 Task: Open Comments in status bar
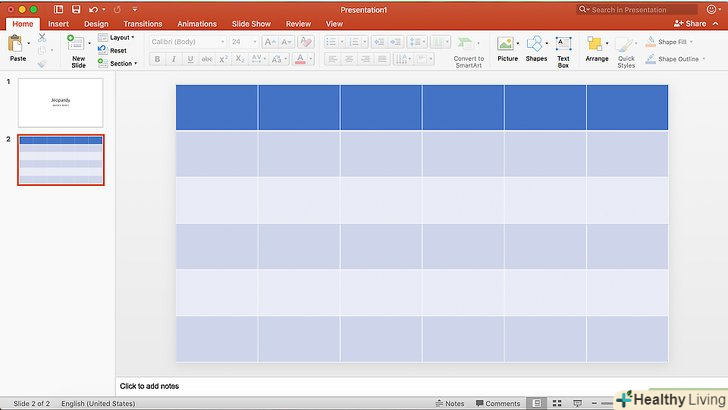click(x=498, y=403)
